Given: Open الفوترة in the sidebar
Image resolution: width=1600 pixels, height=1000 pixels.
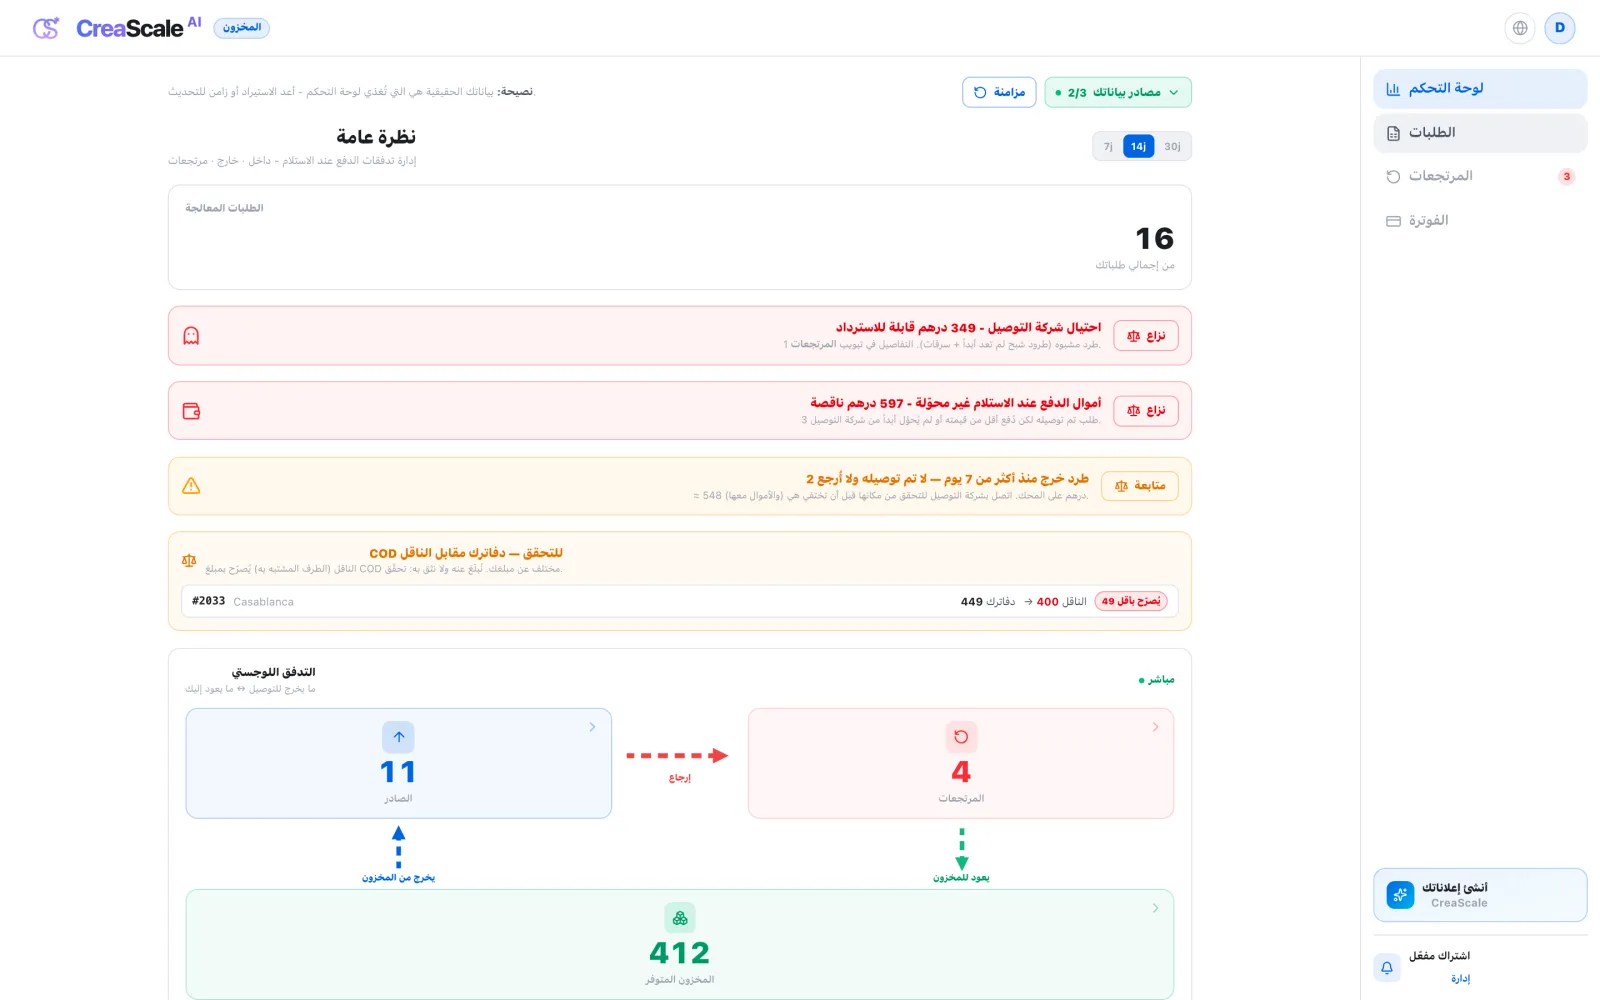Looking at the screenshot, I should click(x=1480, y=221).
